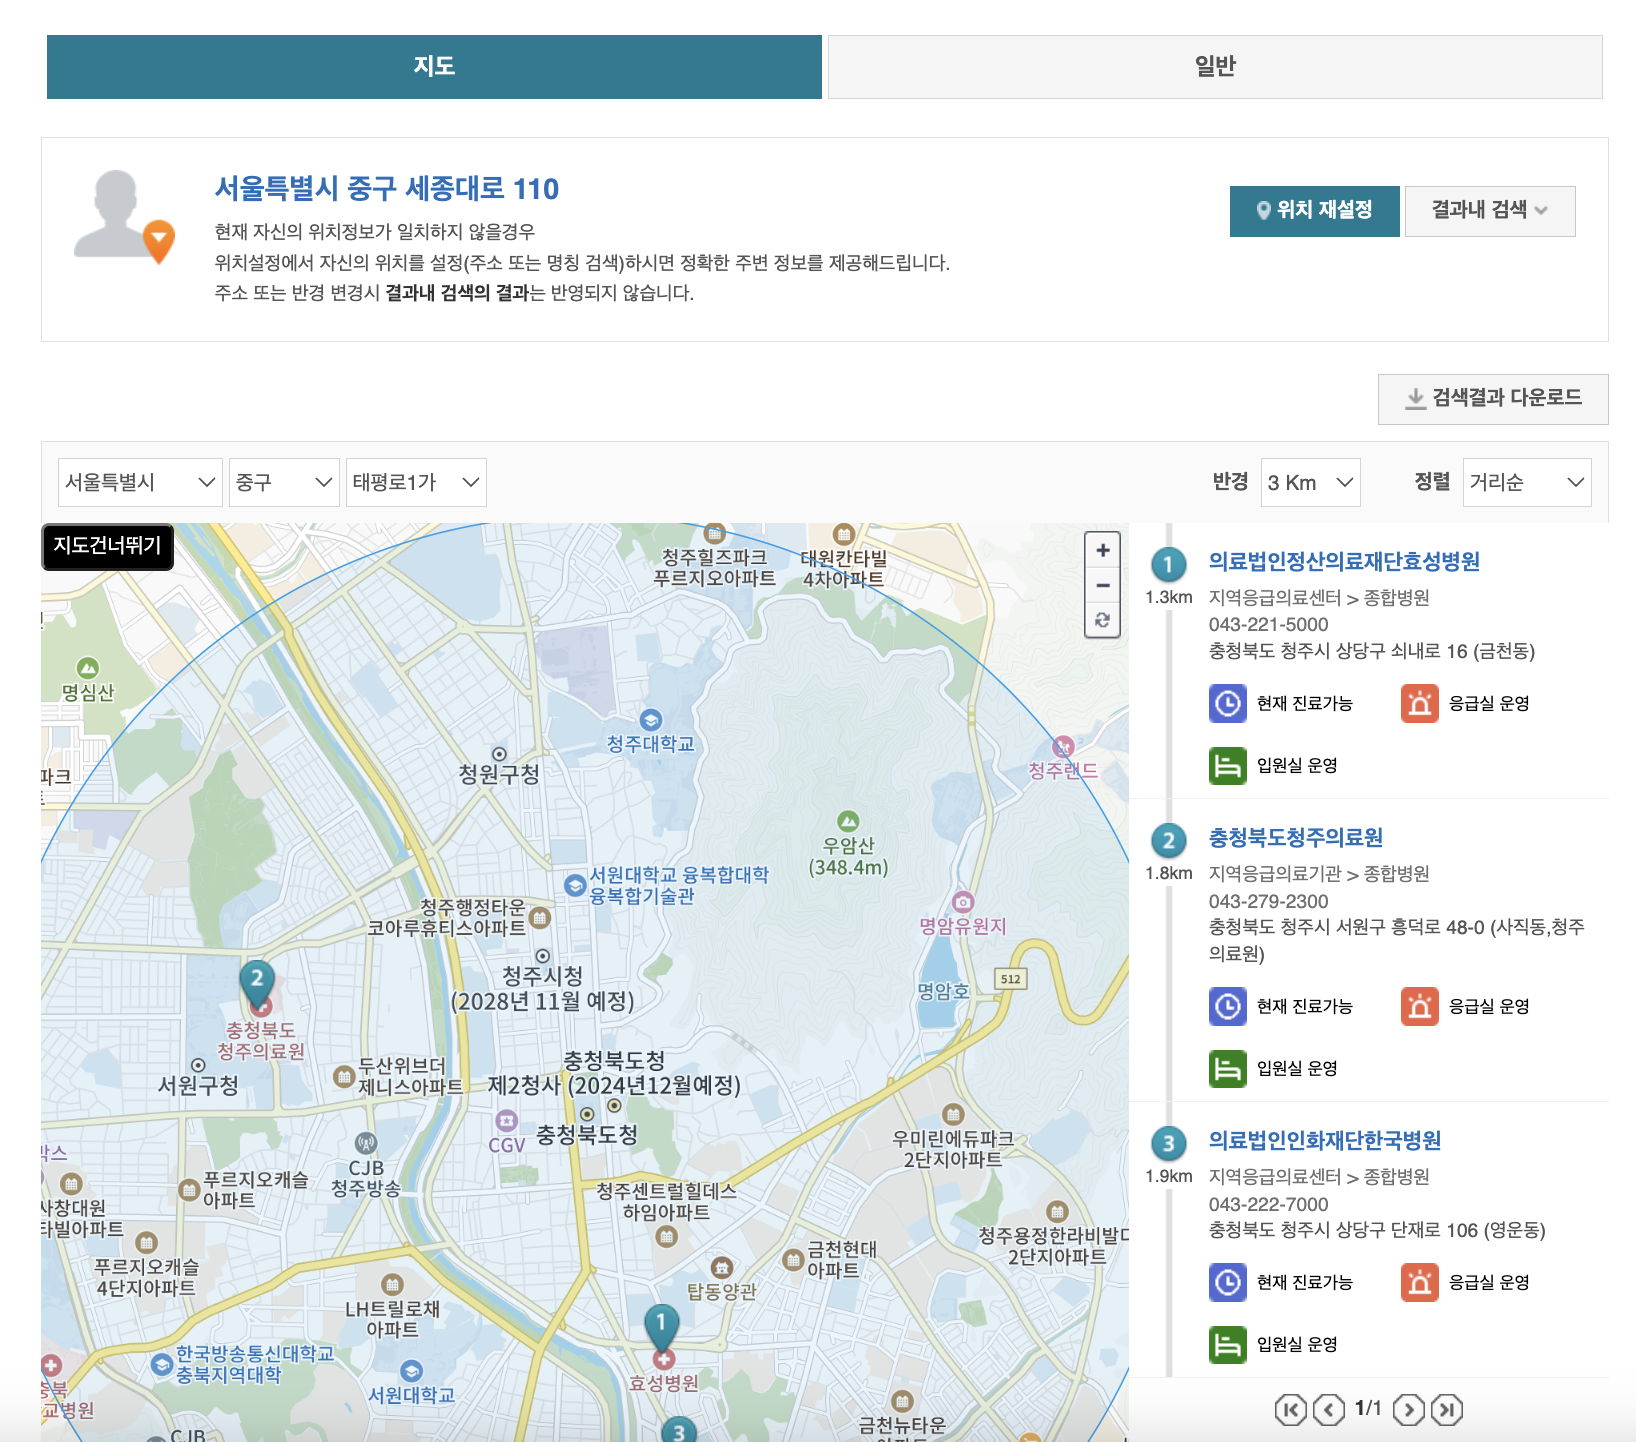Screen dimensions: 1636x1442
Task: Reset the map with refresh icon
Action: point(1103,620)
